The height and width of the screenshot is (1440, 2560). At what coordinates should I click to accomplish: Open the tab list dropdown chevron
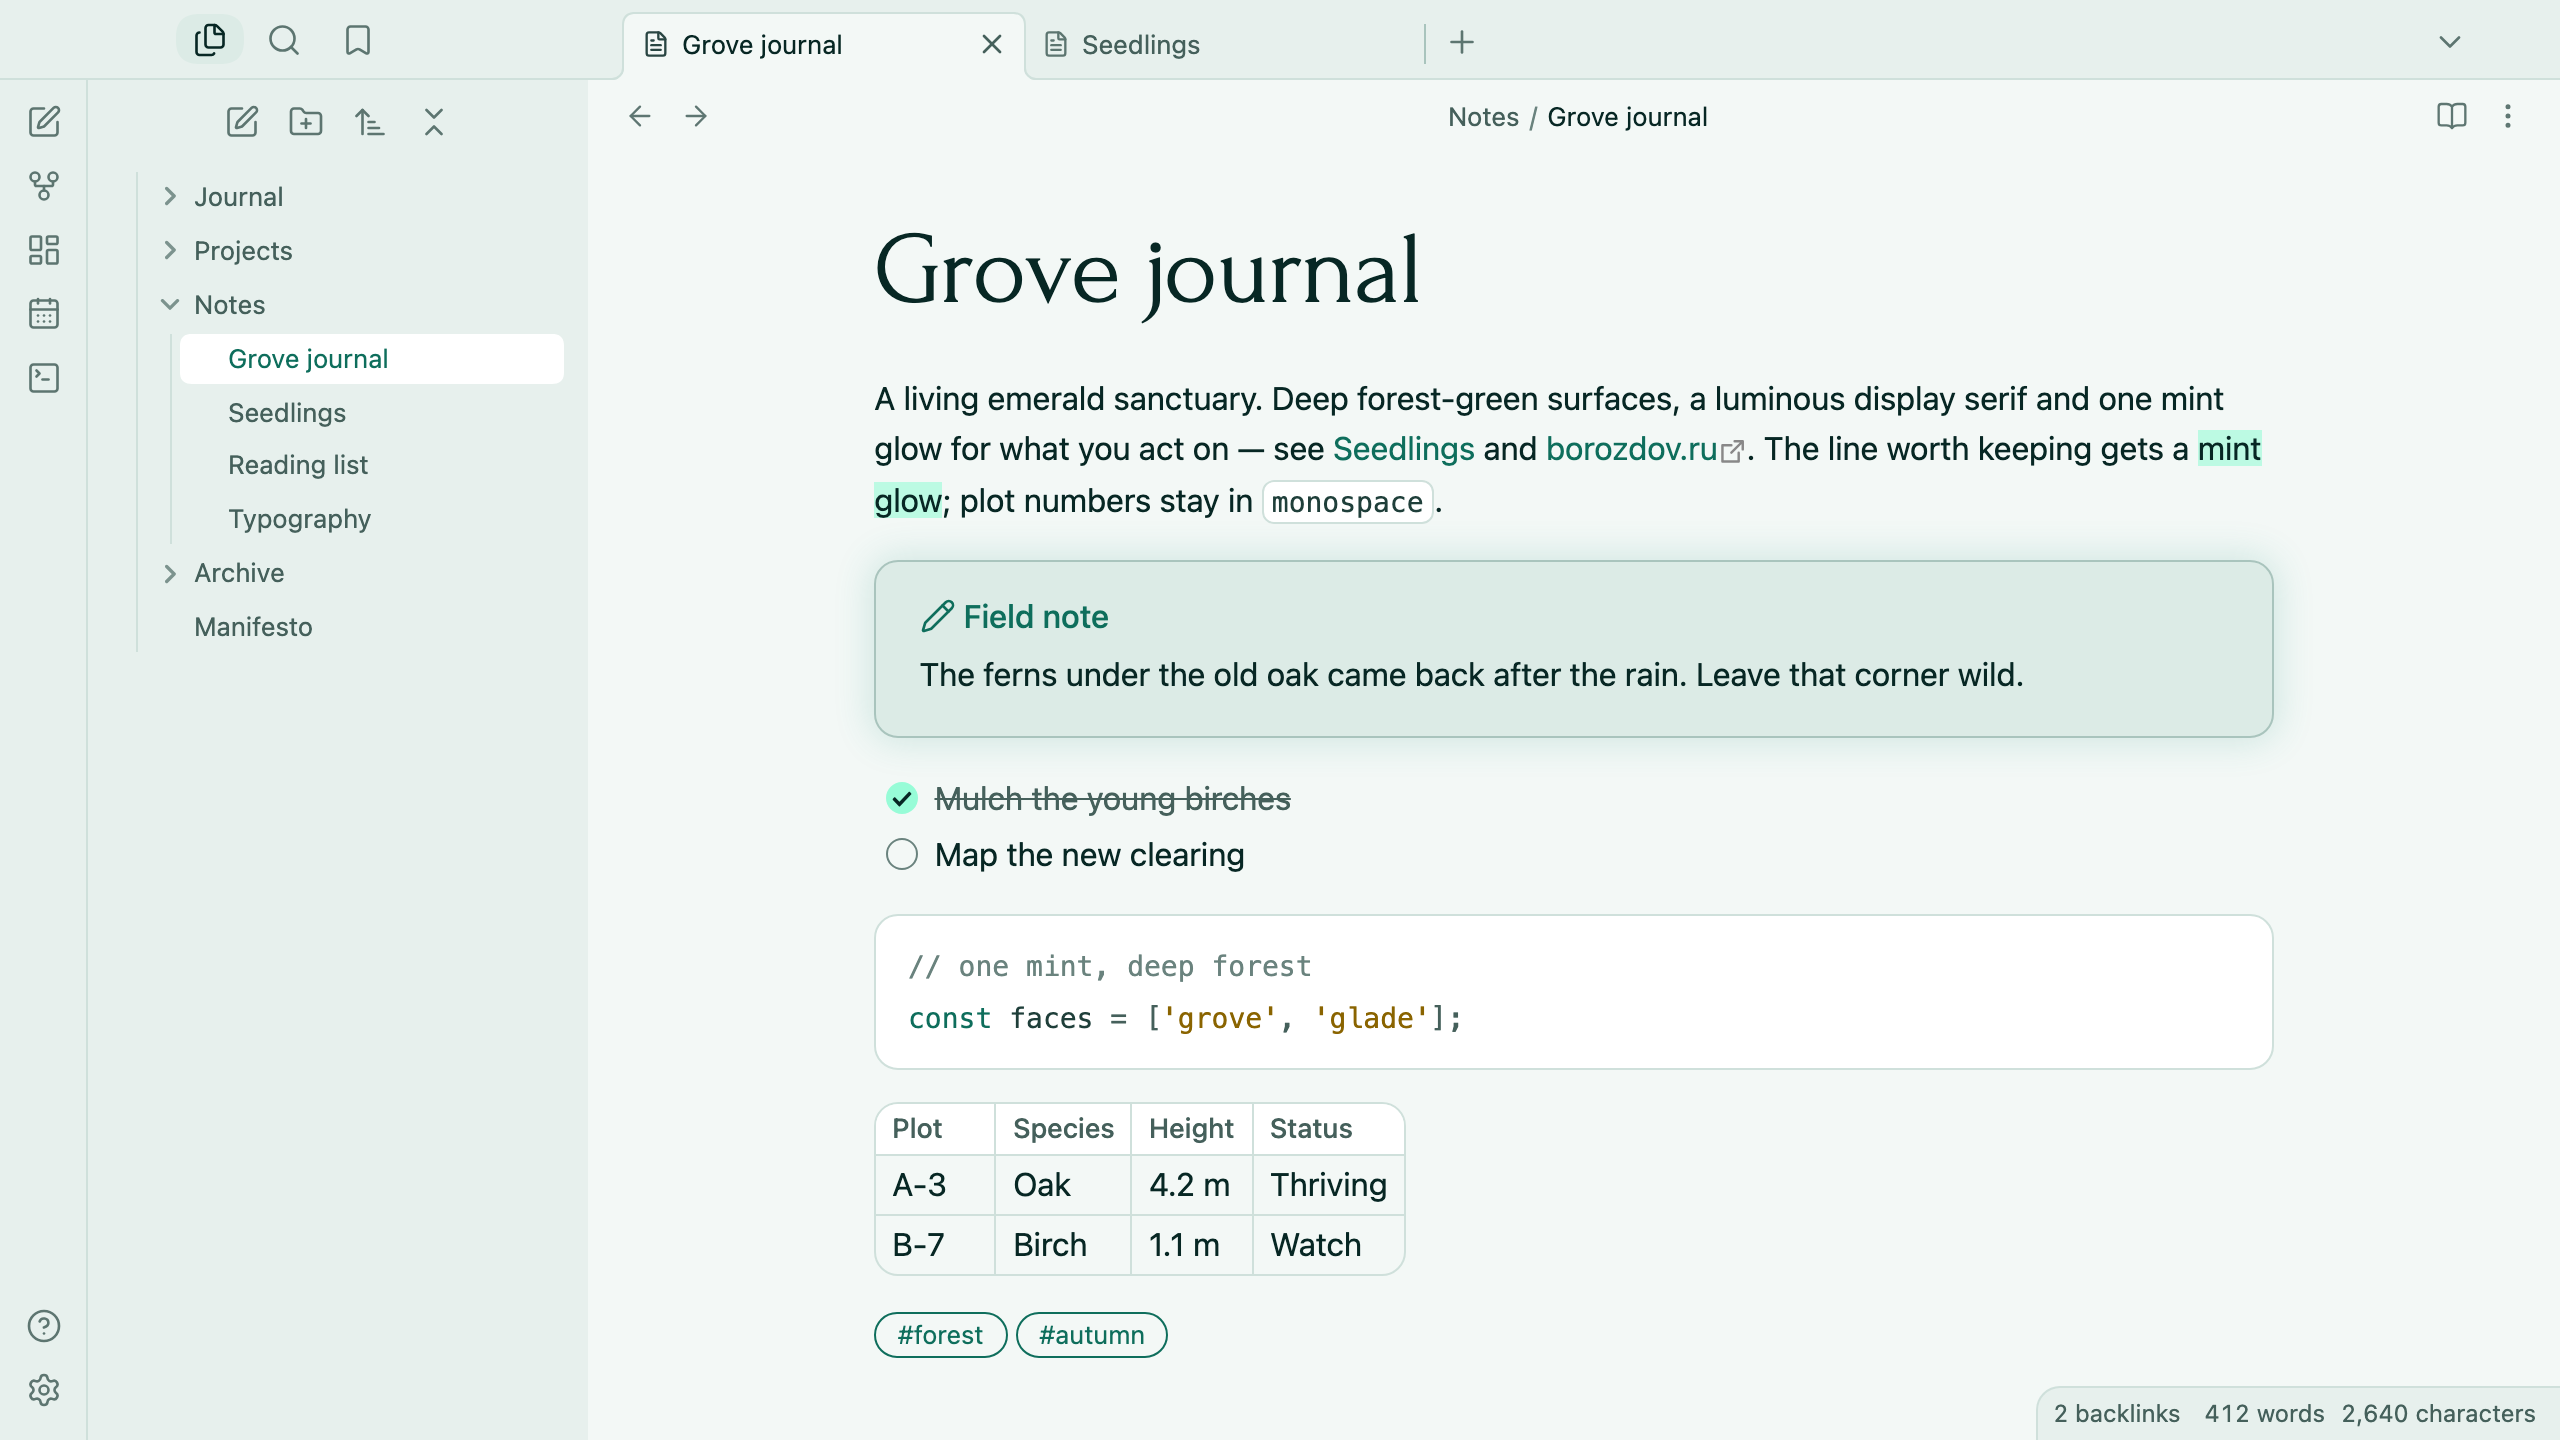pyautogui.click(x=2450, y=42)
